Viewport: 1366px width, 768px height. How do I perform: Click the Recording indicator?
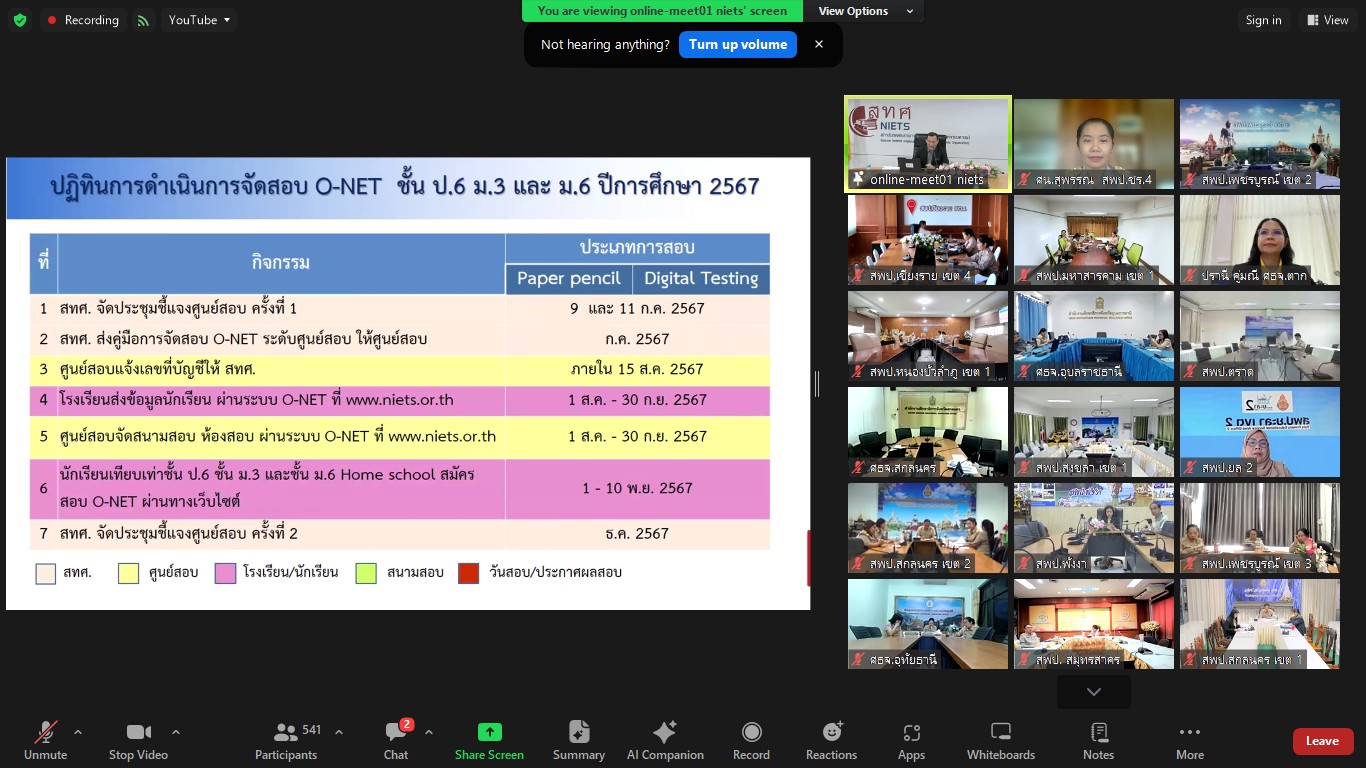(82, 20)
